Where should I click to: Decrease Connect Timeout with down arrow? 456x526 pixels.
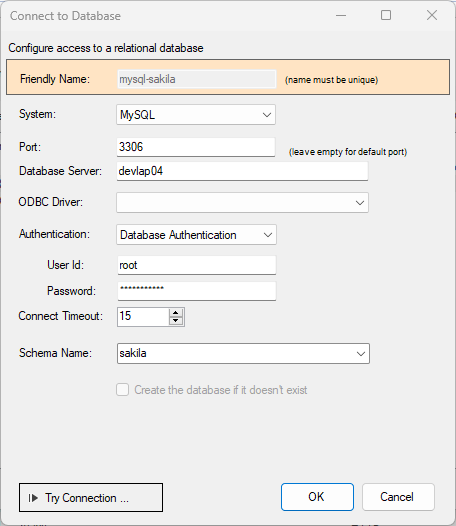coord(175,321)
